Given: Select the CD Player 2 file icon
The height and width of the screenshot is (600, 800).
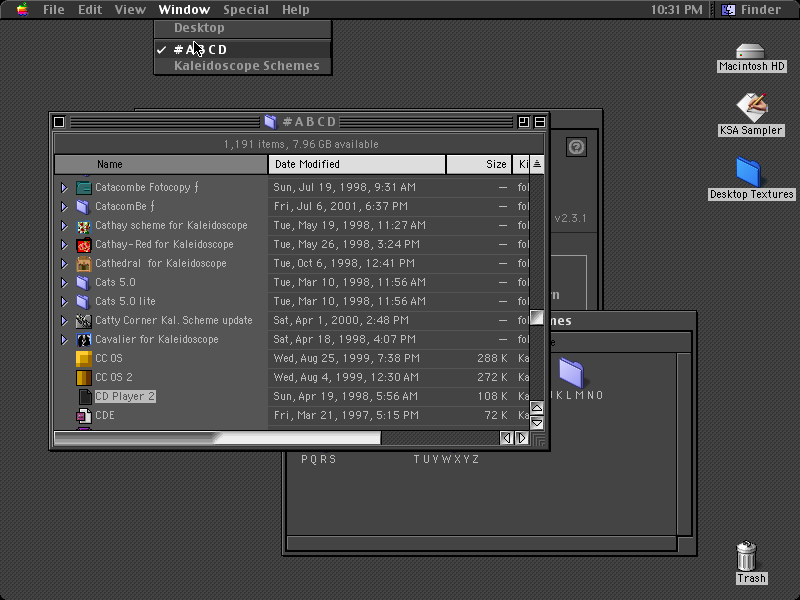Looking at the screenshot, I should click(x=85, y=396).
